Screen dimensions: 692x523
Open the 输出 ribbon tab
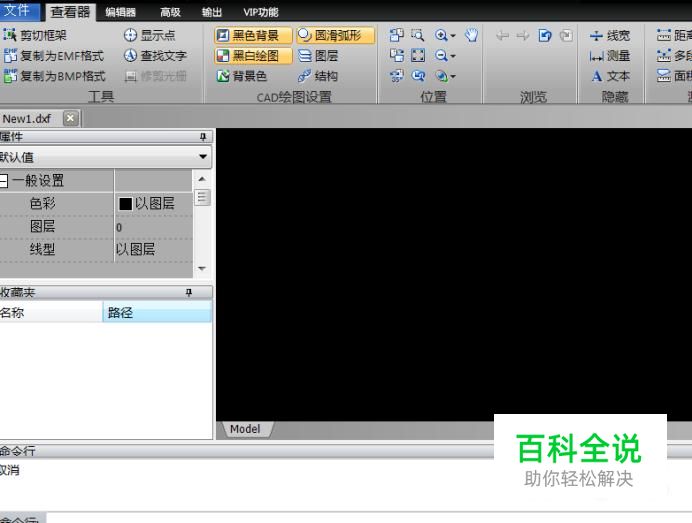coord(212,12)
